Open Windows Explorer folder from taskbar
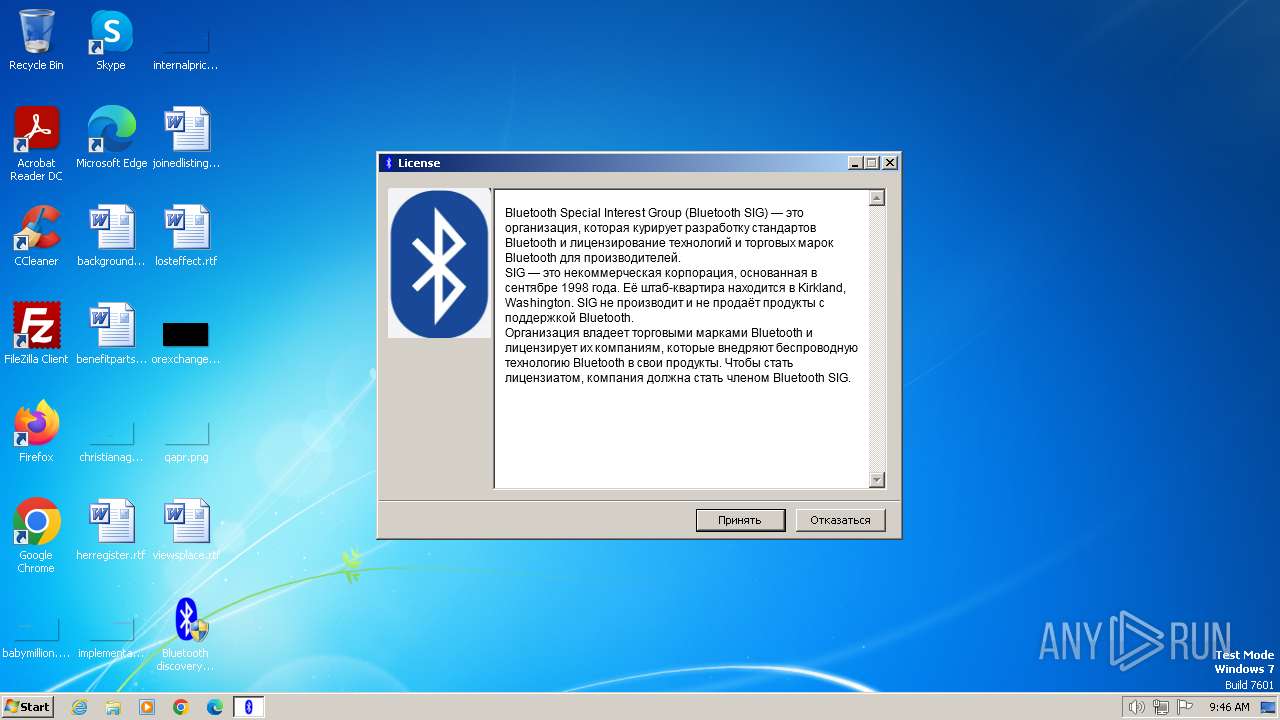This screenshot has width=1280, height=720. coord(113,707)
